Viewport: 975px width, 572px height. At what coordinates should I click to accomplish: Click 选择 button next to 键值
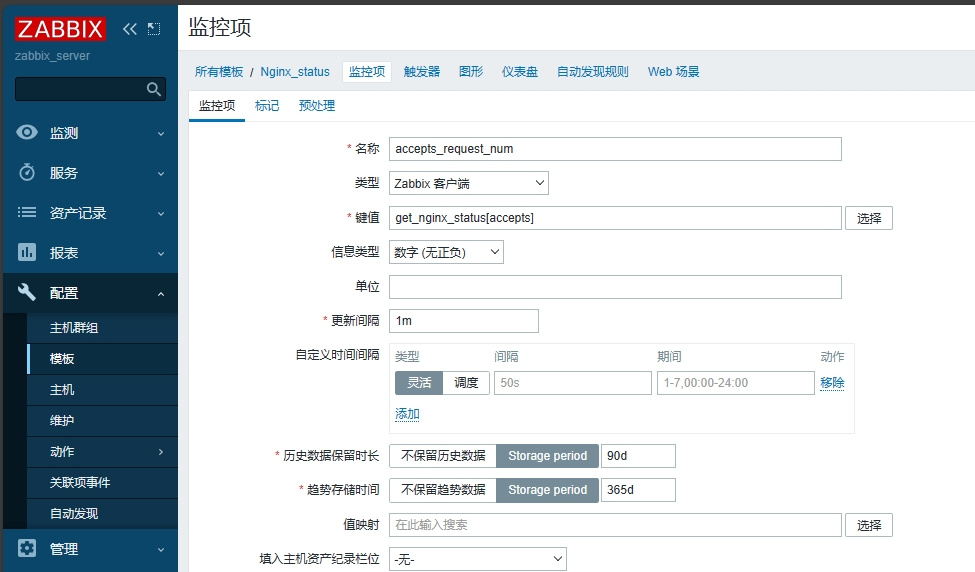pyautogui.click(x=868, y=218)
